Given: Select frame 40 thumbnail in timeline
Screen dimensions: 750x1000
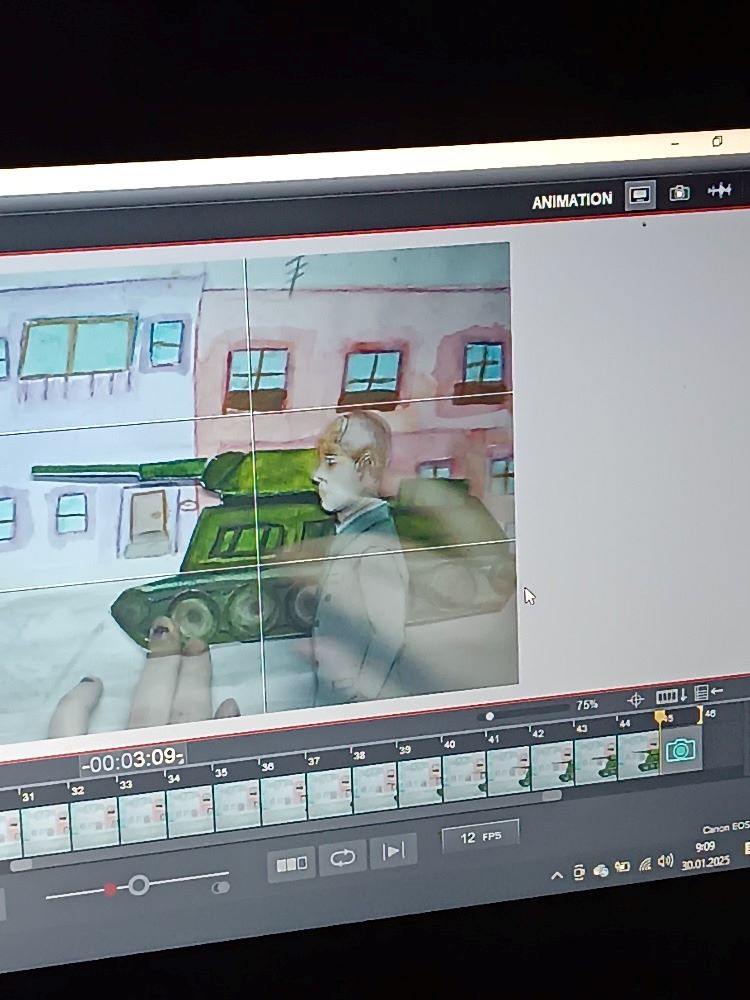Looking at the screenshot, I should (x=464, y=776).
